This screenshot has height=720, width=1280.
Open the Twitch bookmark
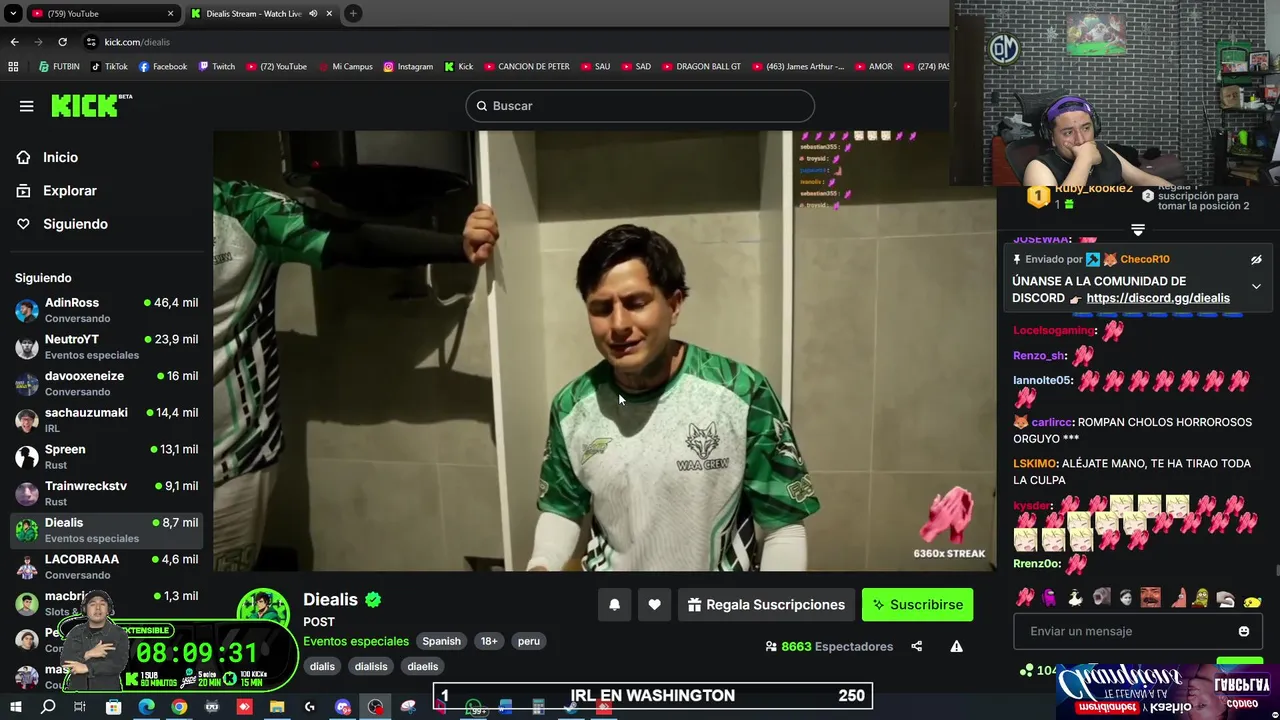pos(217,67)
